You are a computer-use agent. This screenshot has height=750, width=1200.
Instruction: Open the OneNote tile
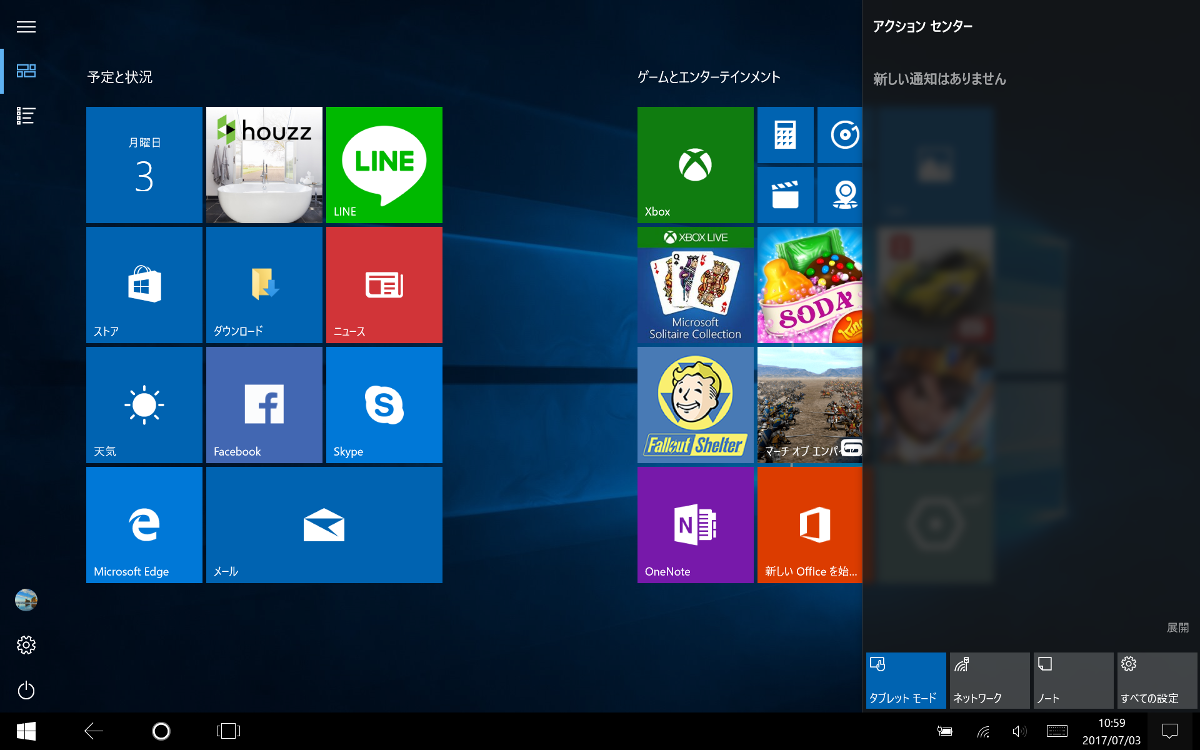[695, 525]
